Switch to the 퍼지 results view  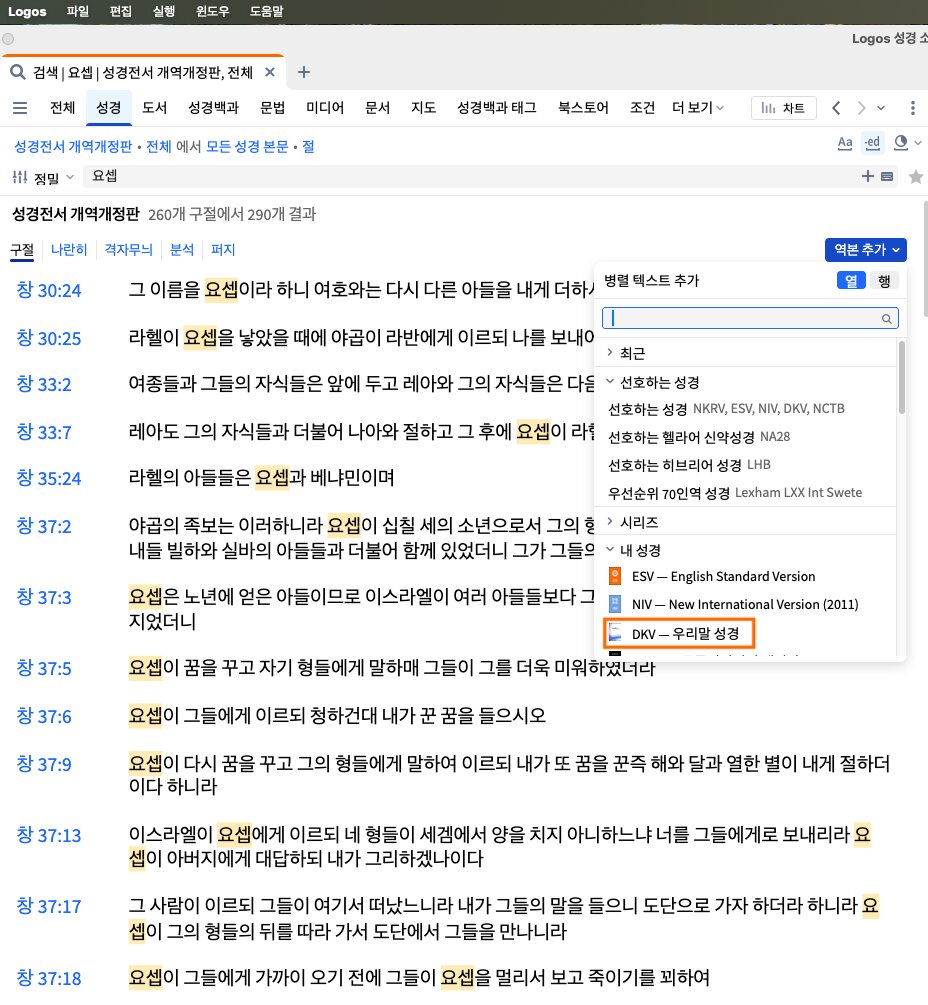(223, 249)
